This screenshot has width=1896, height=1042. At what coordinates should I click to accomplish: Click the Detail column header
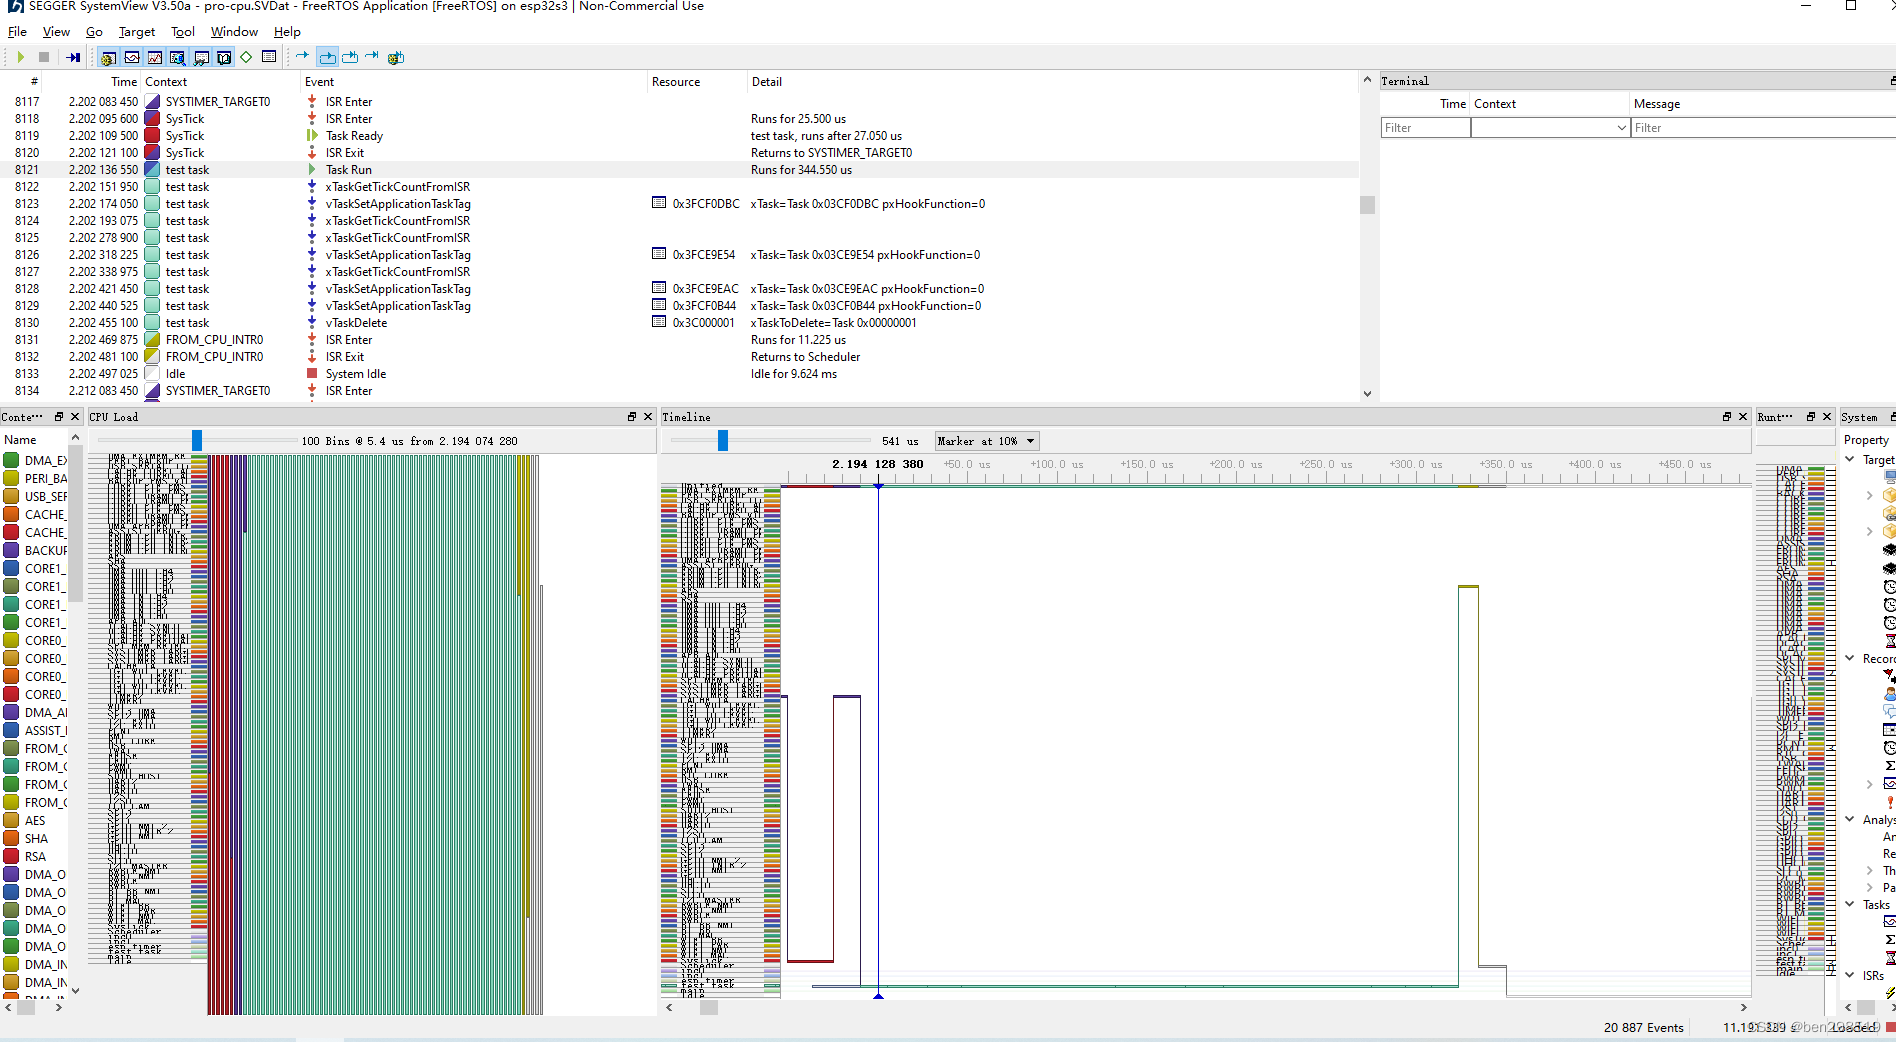767,82
